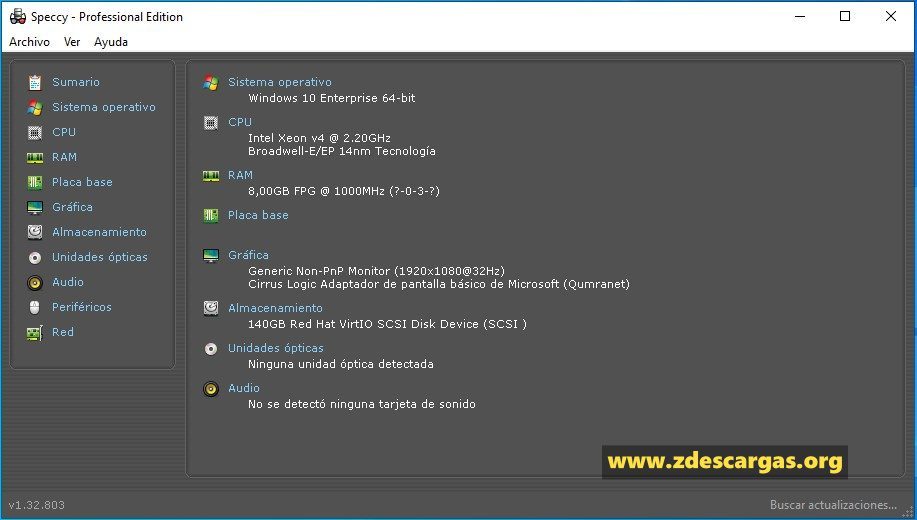Click motherboard icon in summary panel
Viewport: 917px width, 520px height.
(211, 215)
